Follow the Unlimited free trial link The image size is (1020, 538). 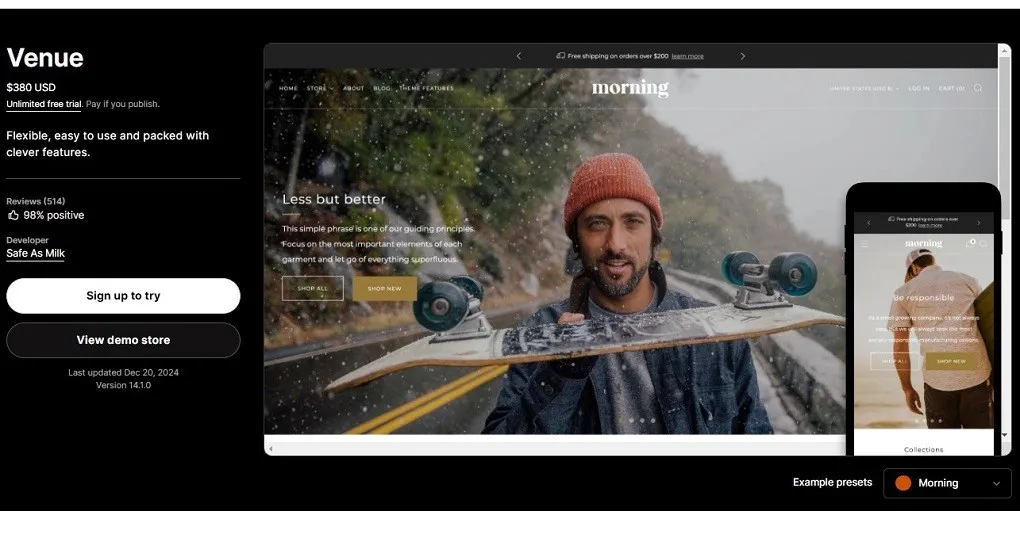(44, 104)
